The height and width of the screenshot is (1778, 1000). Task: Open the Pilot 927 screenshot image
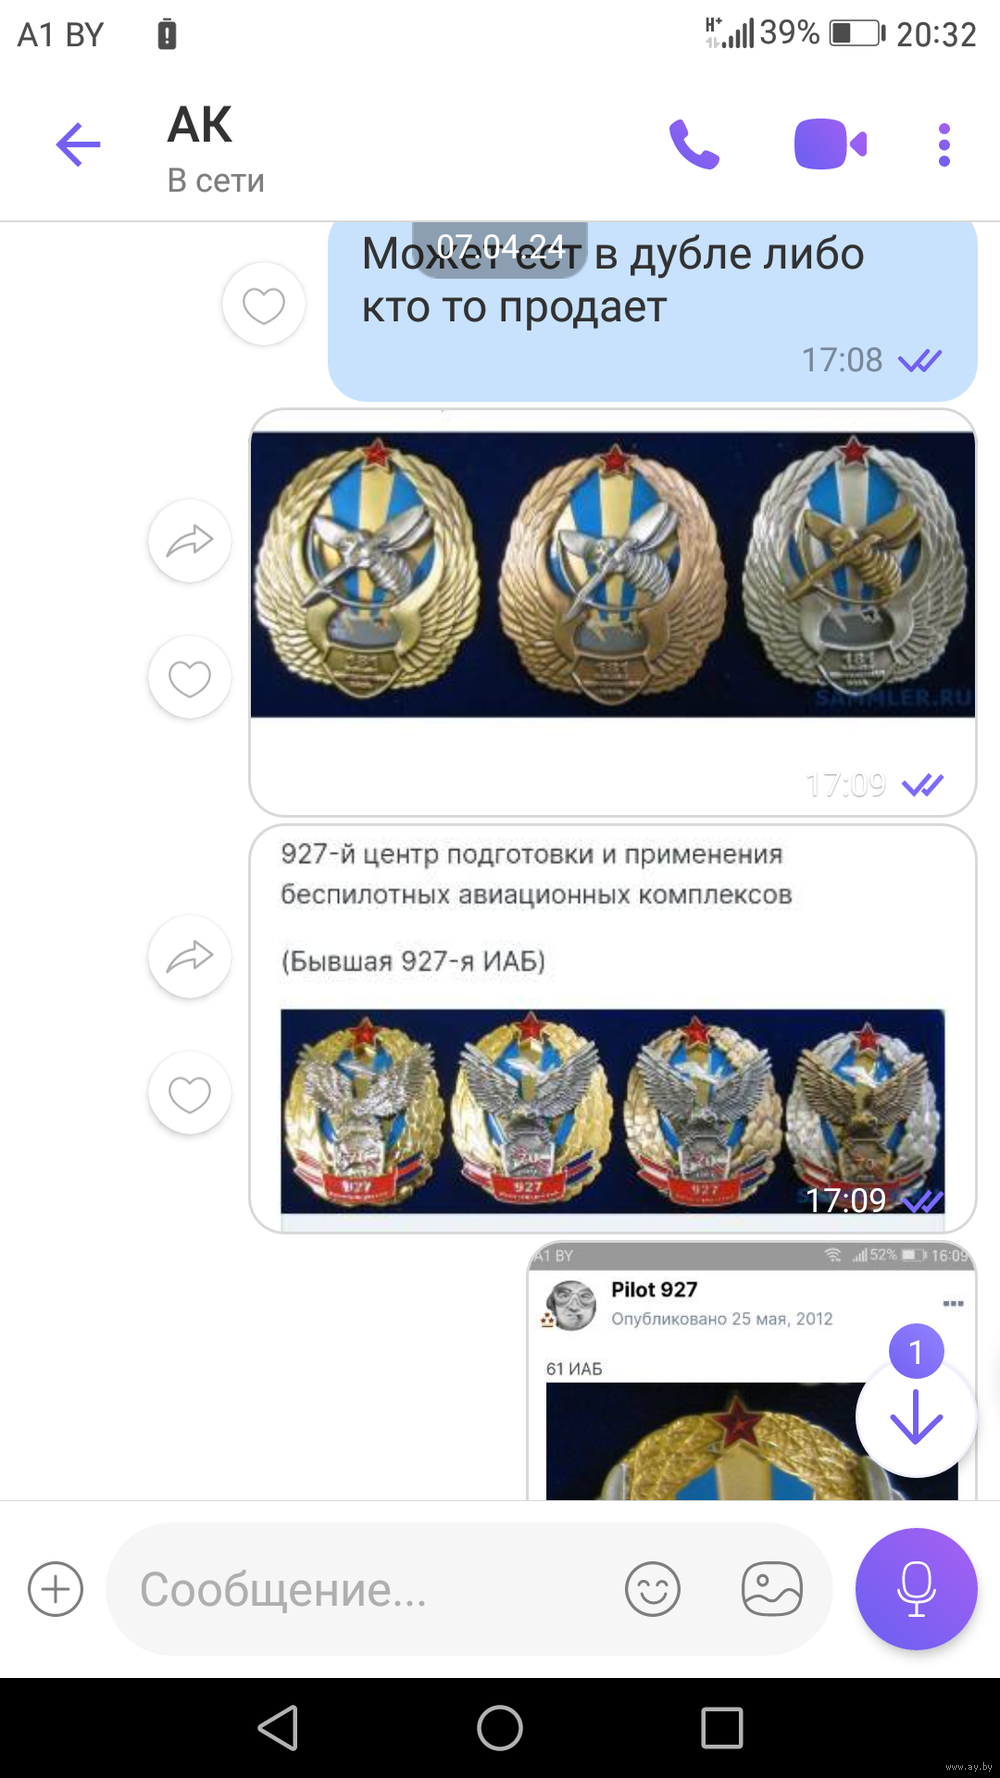750,1370
